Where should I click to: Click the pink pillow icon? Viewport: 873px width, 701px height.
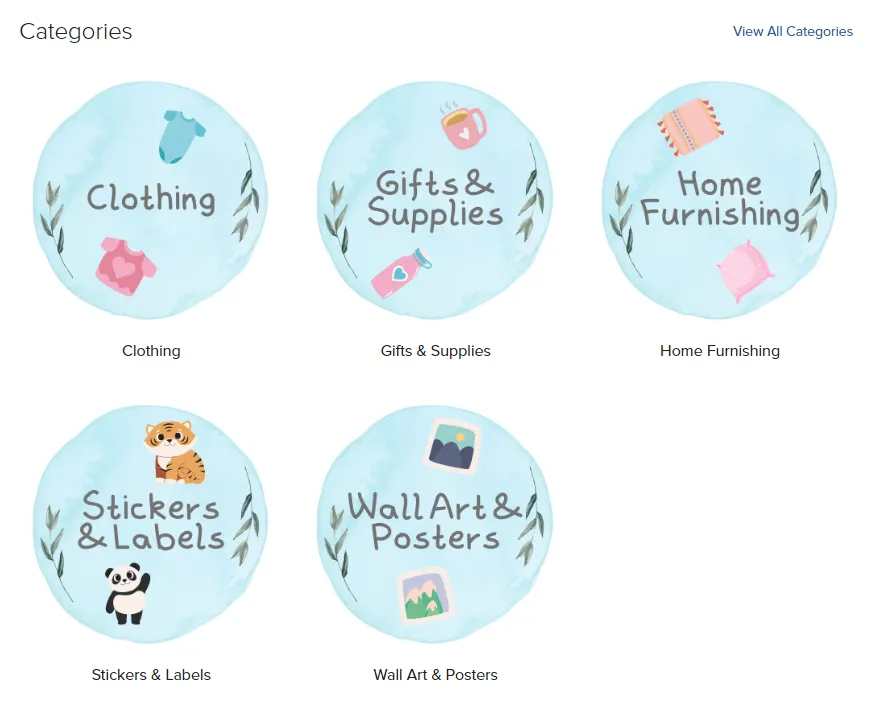point(745,271)
